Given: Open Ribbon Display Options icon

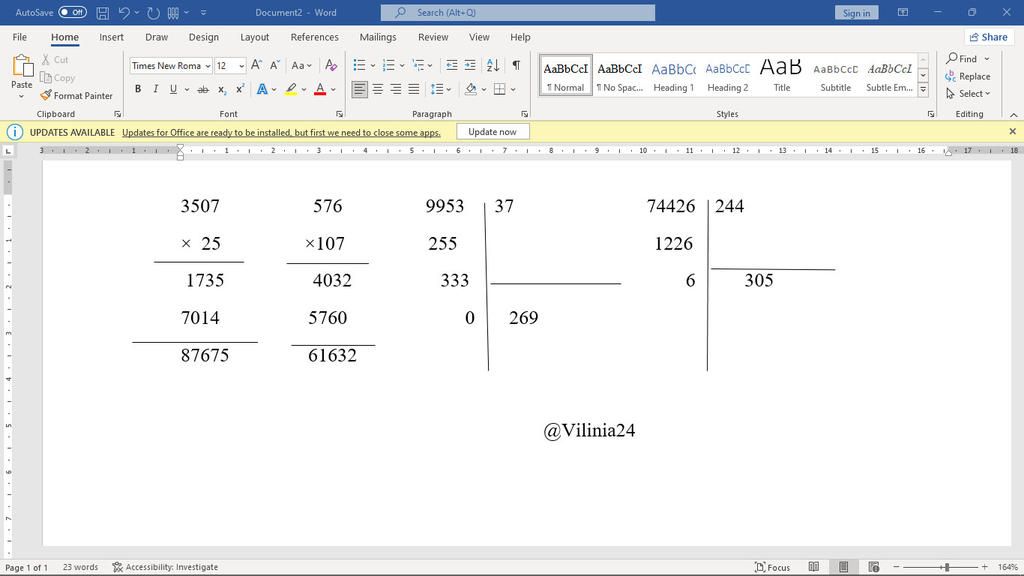Looking at the screenshot, I should pos(903,12).
